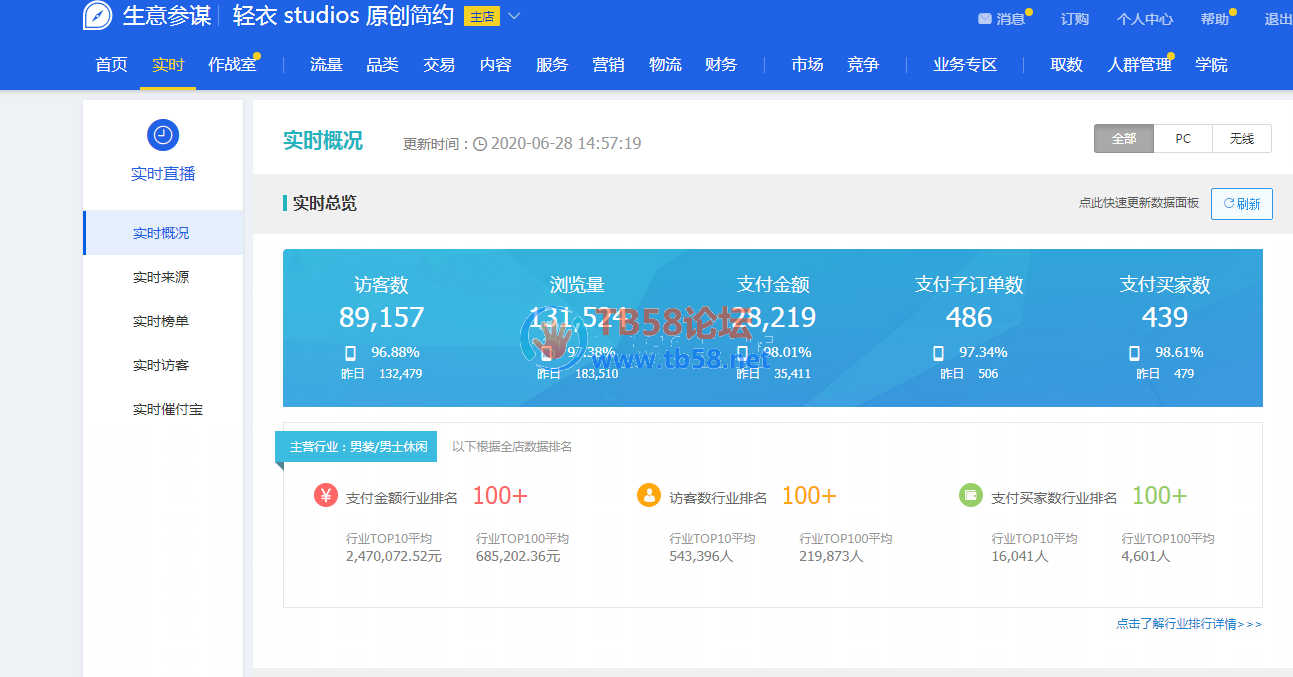1293x677 pixels.
Task: Click the mobile phone icon under 支付买家数
Action: tap(1134, 353)
